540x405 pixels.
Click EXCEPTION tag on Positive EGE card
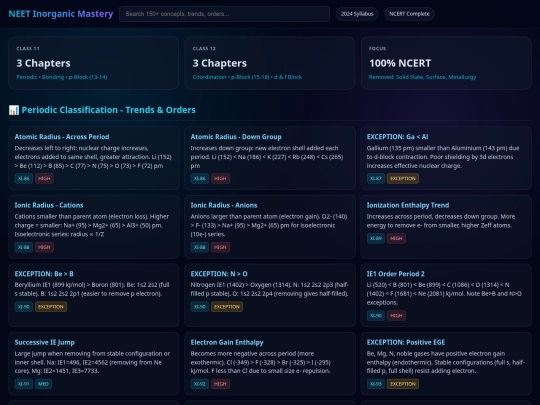point(403,384)
